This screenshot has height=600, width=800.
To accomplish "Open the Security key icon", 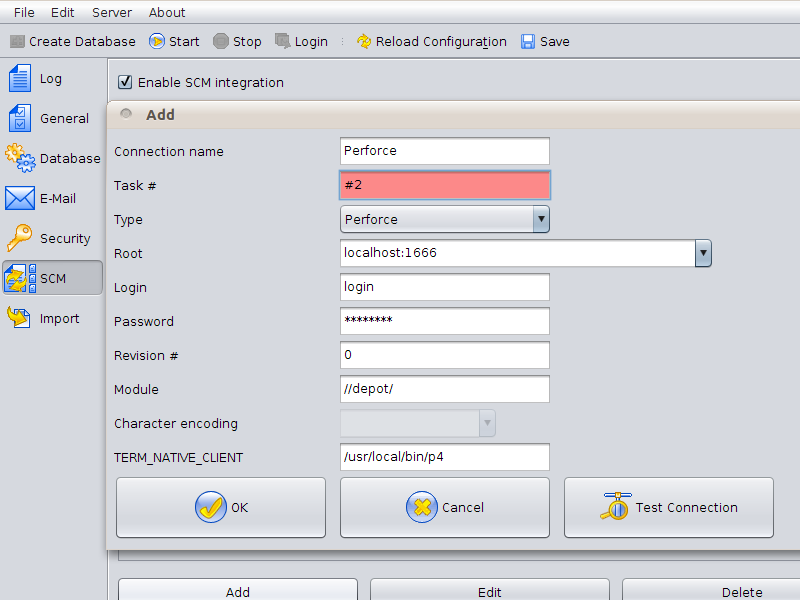I will pyautogui.click(x=20, y=238).
